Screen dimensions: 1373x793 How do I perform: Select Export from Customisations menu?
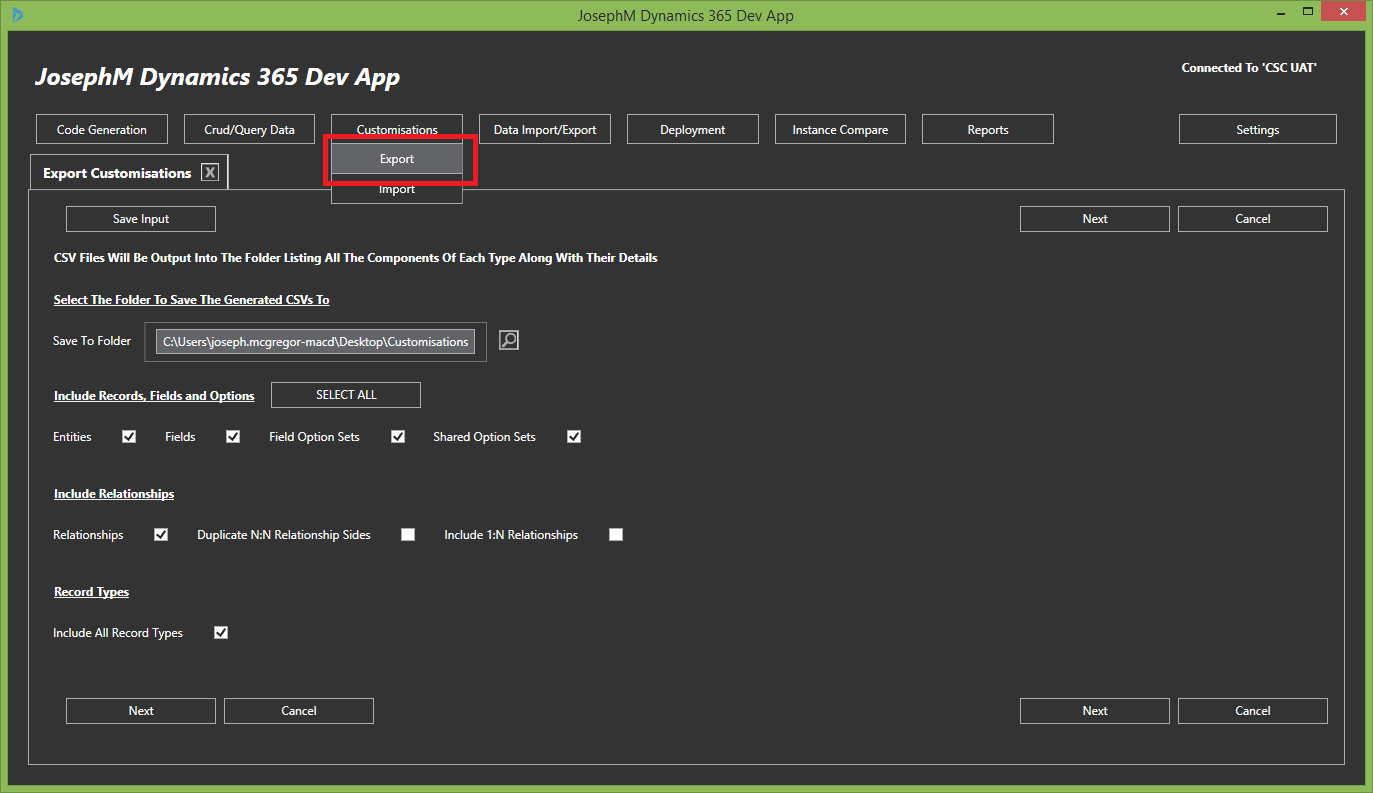click(x=397, y=159)
